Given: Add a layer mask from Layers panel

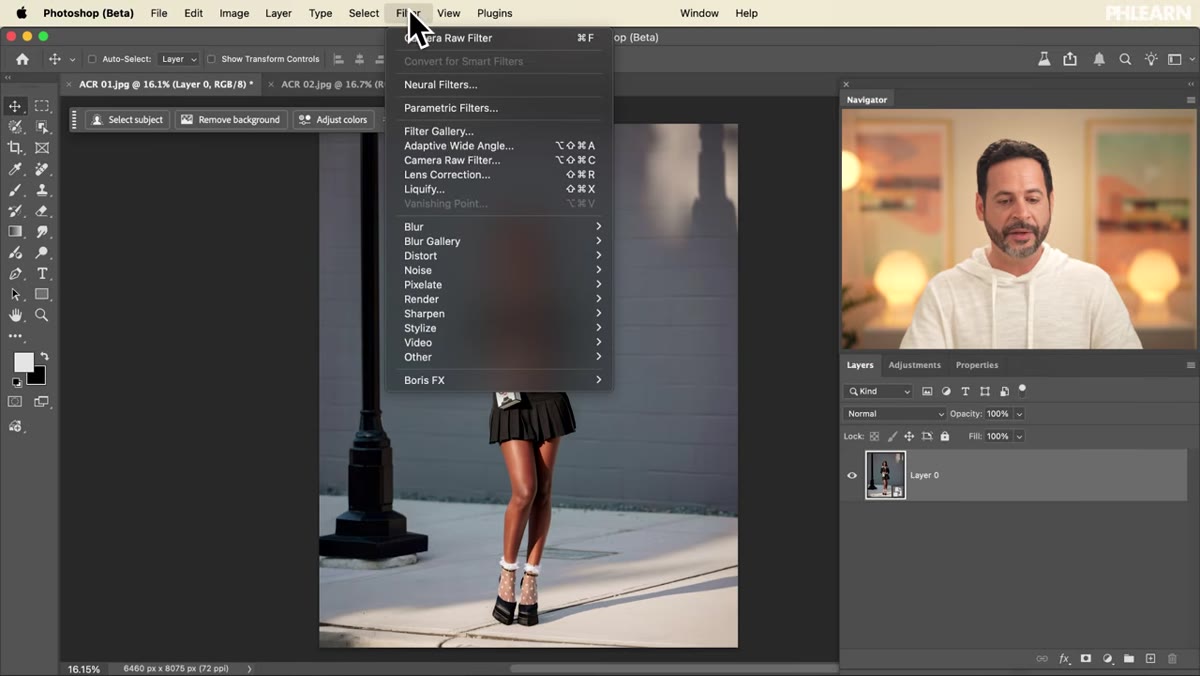Looking at the screenshot, I should (x=1086, y=659).
